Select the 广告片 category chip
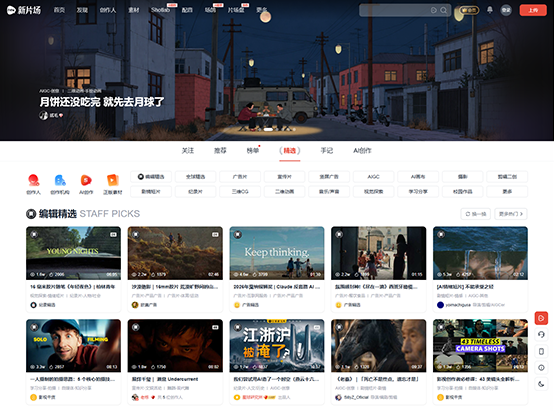 (x=240, y=177)
